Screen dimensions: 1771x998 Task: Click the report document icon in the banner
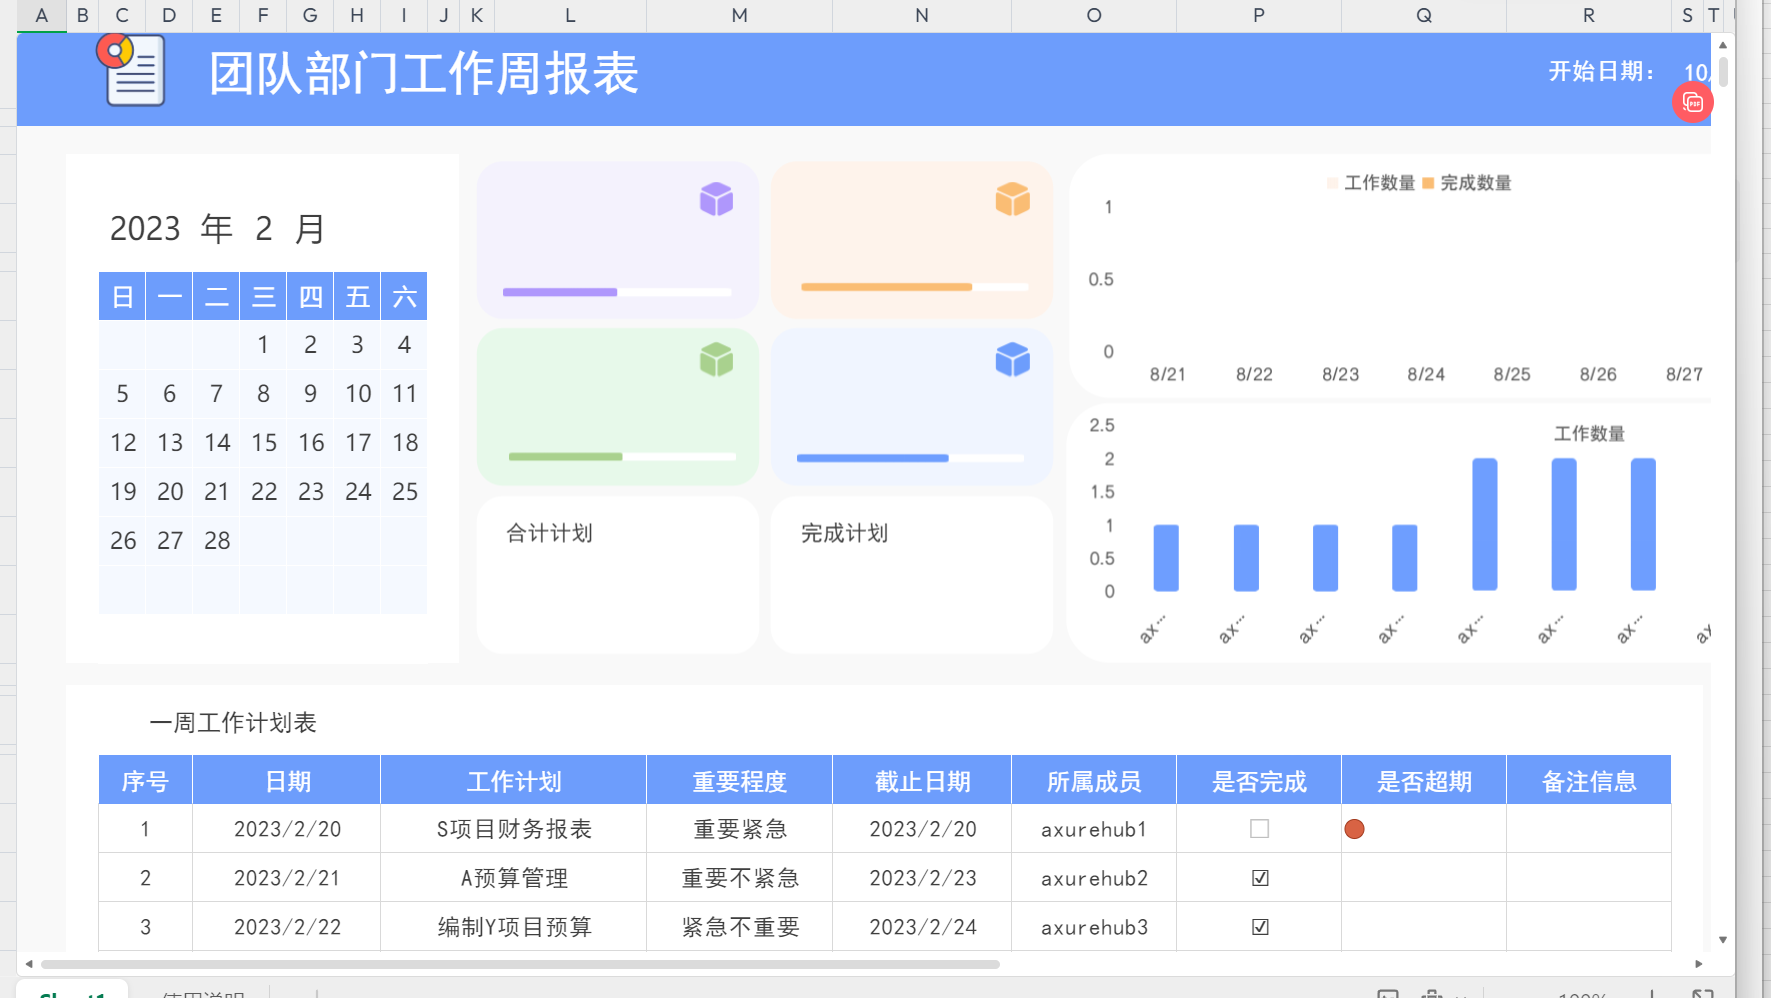click(131, 69)
